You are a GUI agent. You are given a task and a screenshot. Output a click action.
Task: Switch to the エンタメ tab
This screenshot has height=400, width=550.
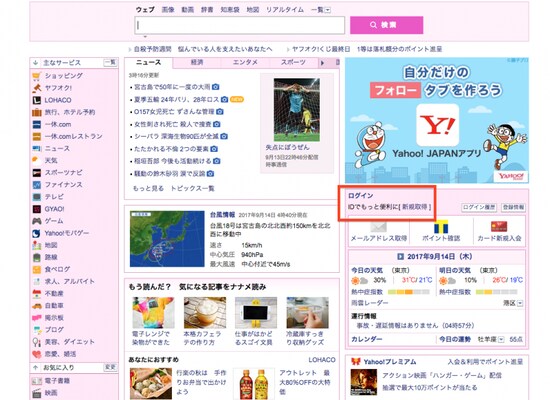point(245,62)
